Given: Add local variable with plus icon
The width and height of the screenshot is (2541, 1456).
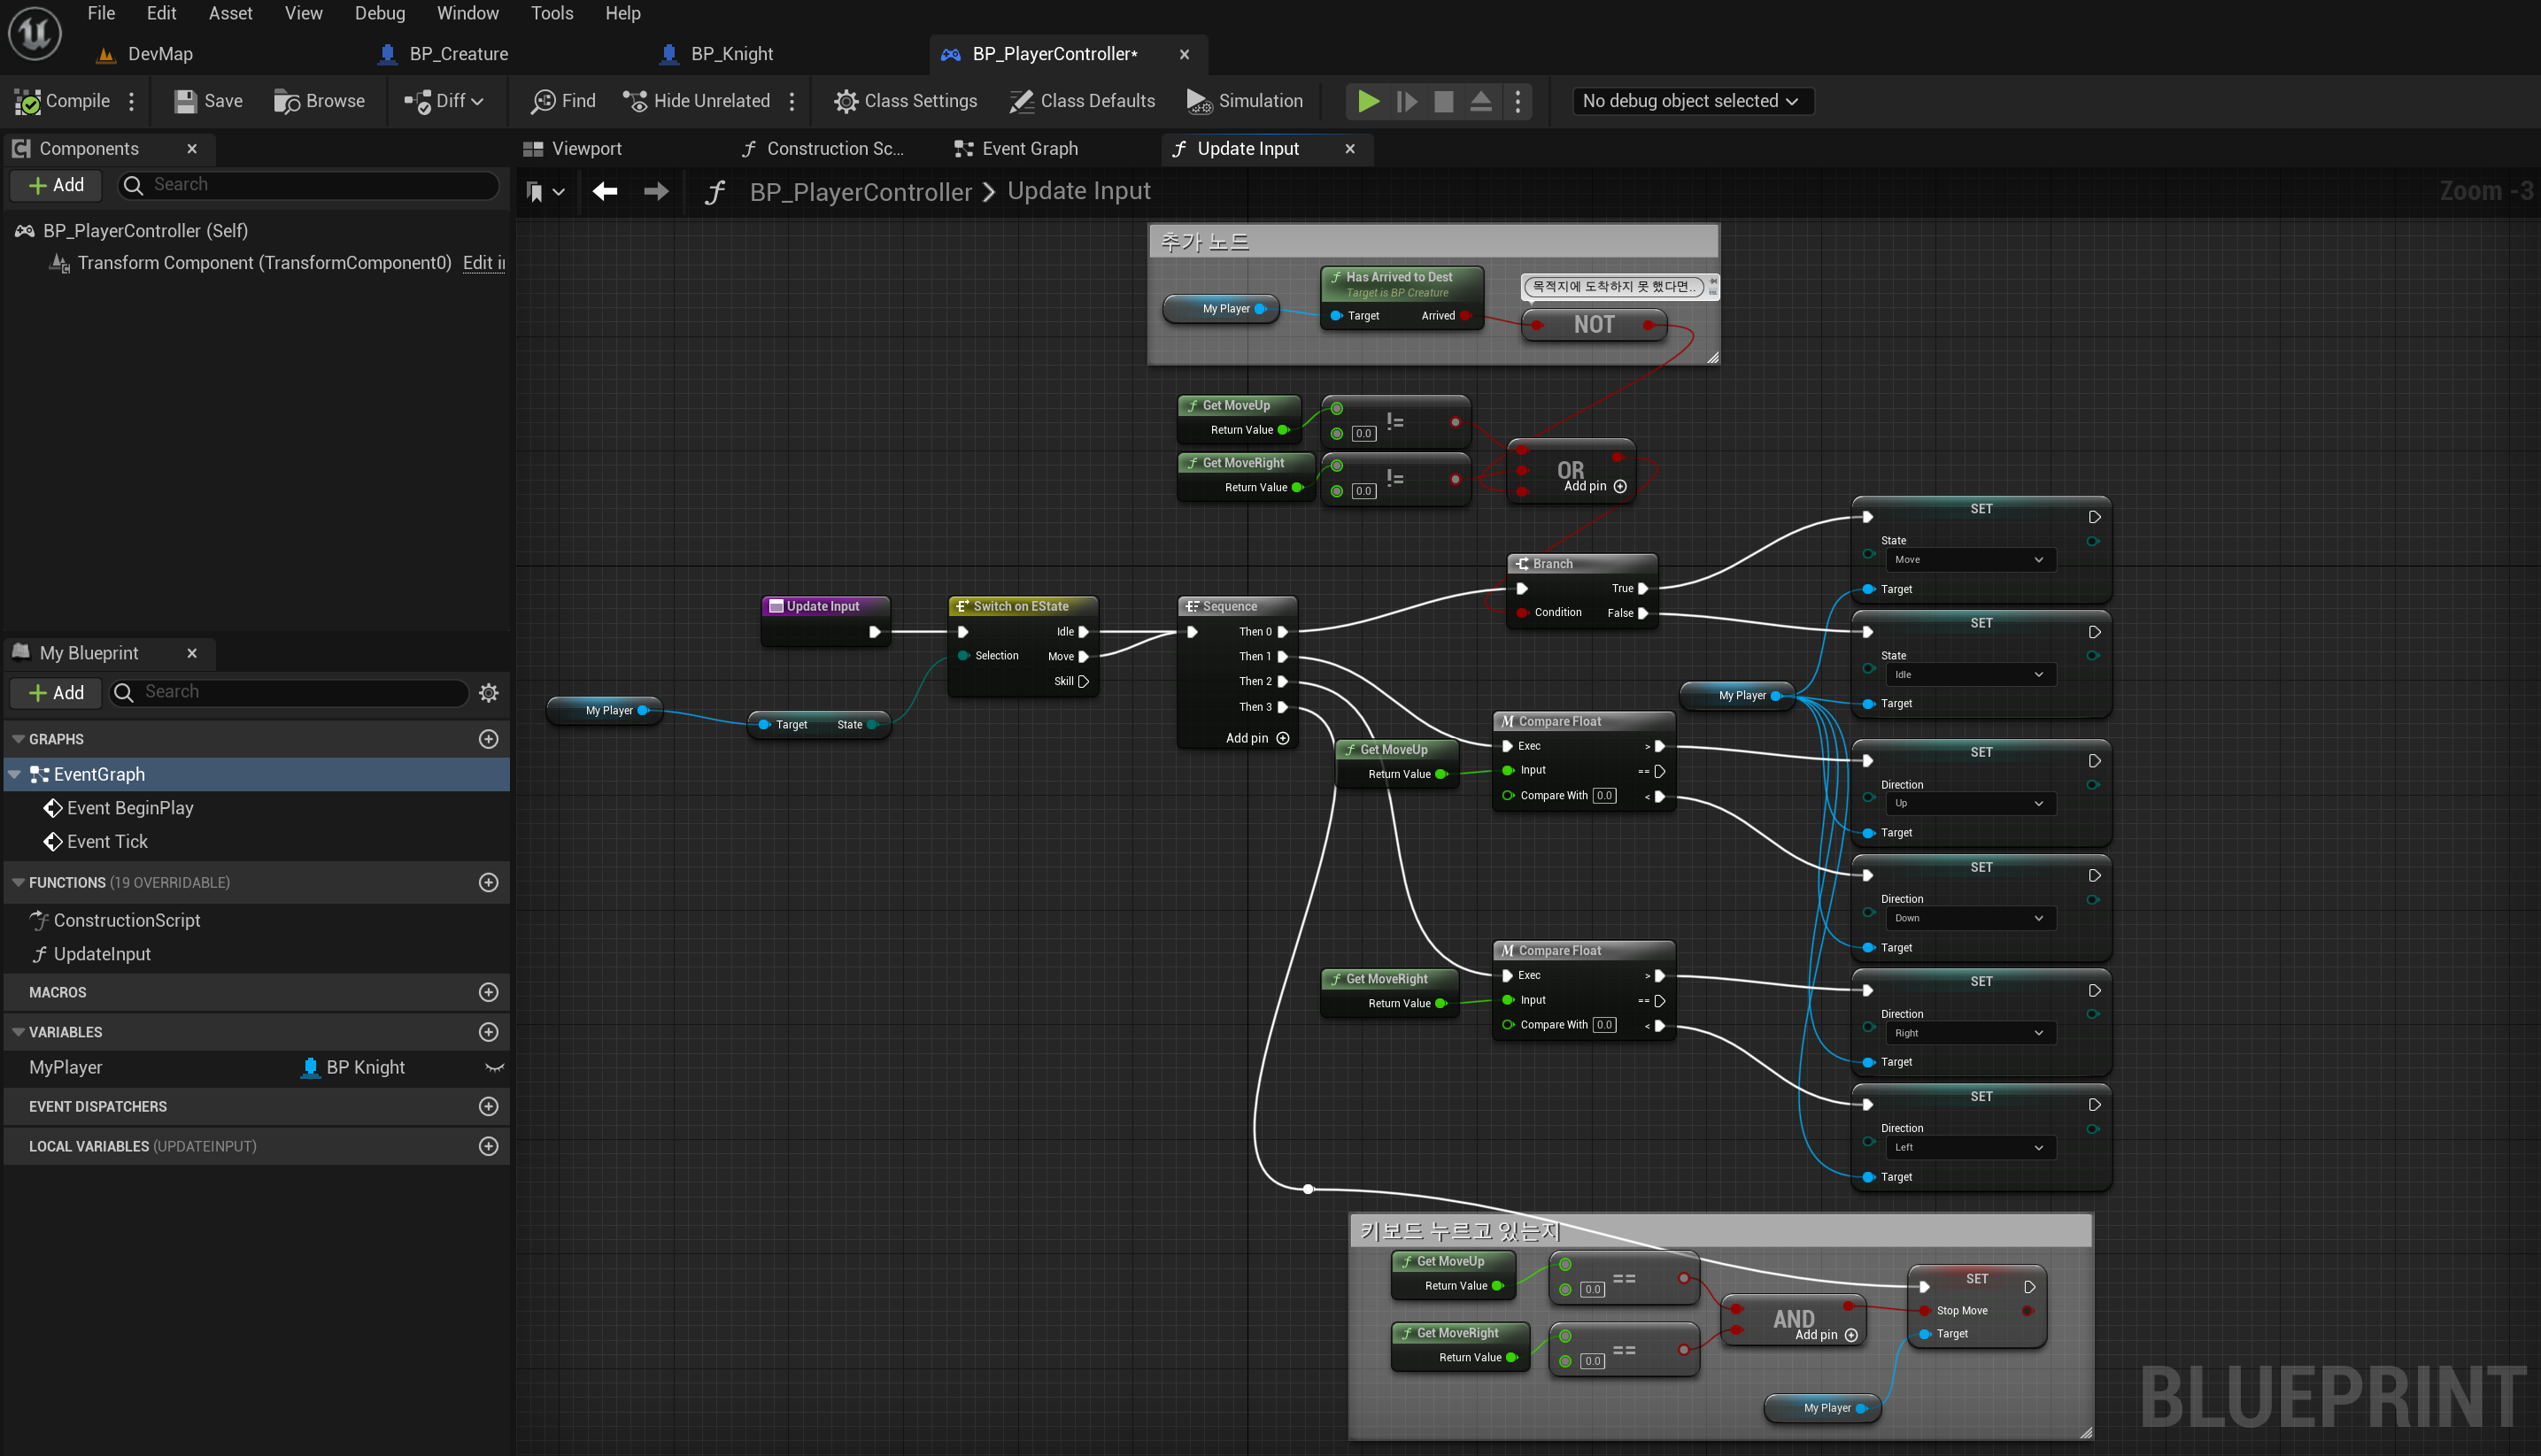Looking at the screenshot, I should [x=489, y=1146].
